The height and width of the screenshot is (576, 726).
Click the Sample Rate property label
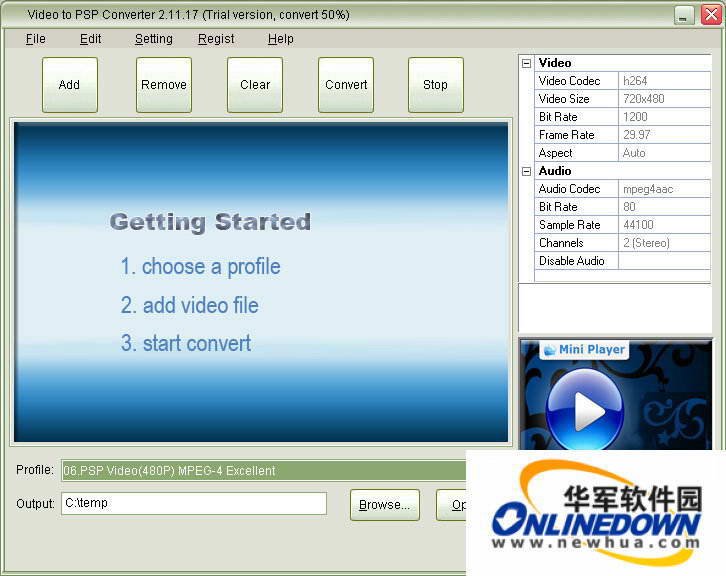pos(576,225)
